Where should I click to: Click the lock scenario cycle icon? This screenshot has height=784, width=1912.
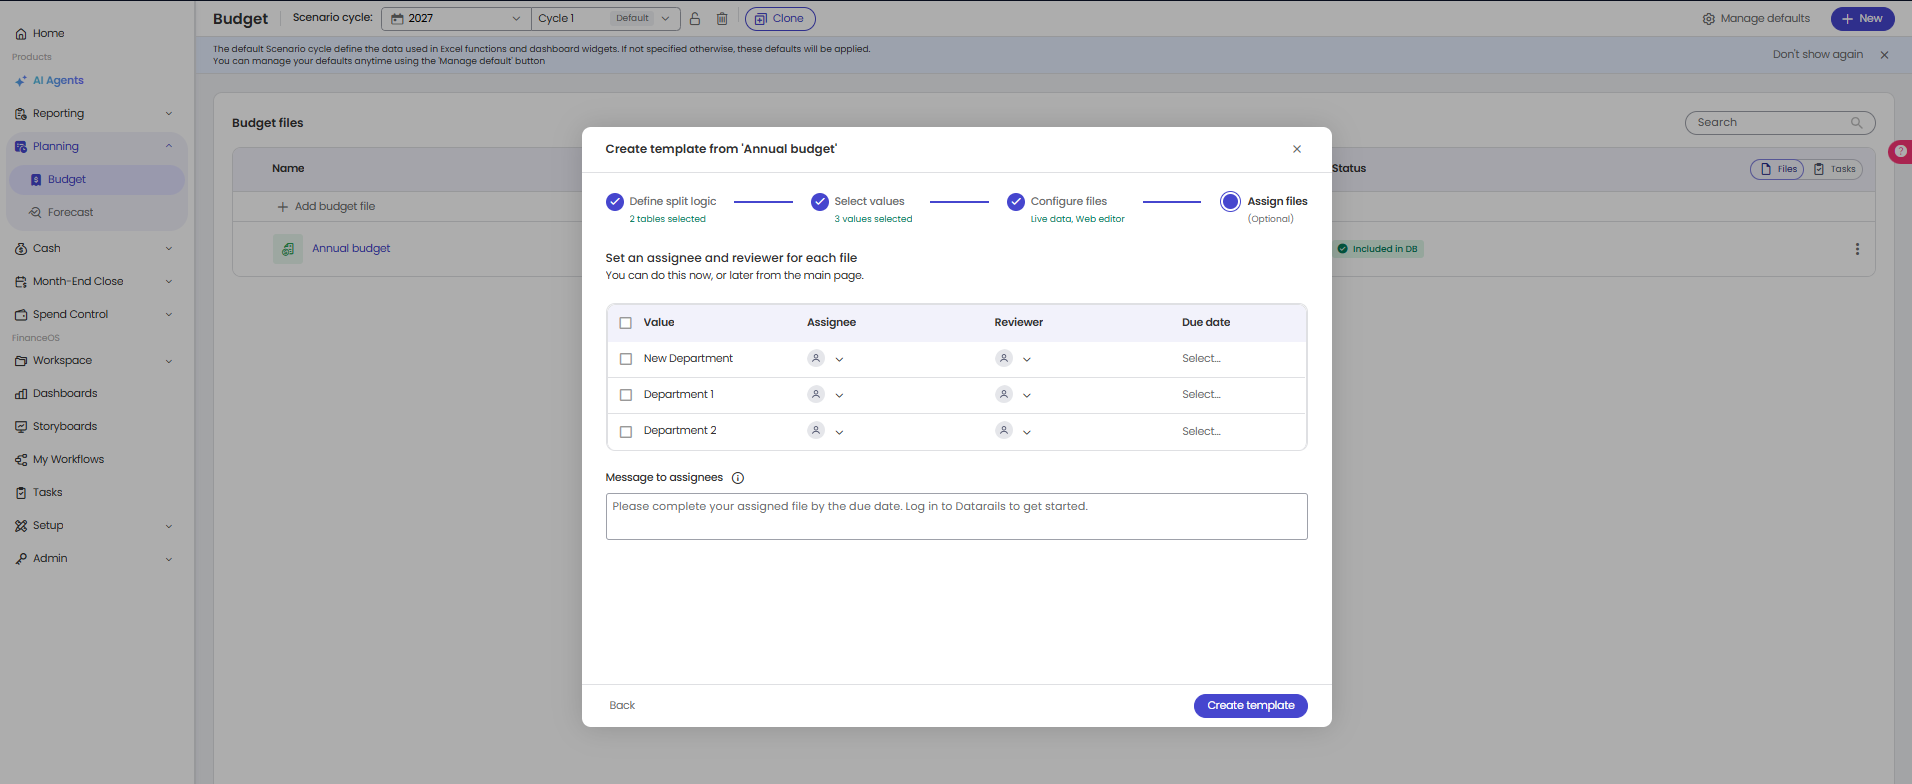[x=695, y=18]
